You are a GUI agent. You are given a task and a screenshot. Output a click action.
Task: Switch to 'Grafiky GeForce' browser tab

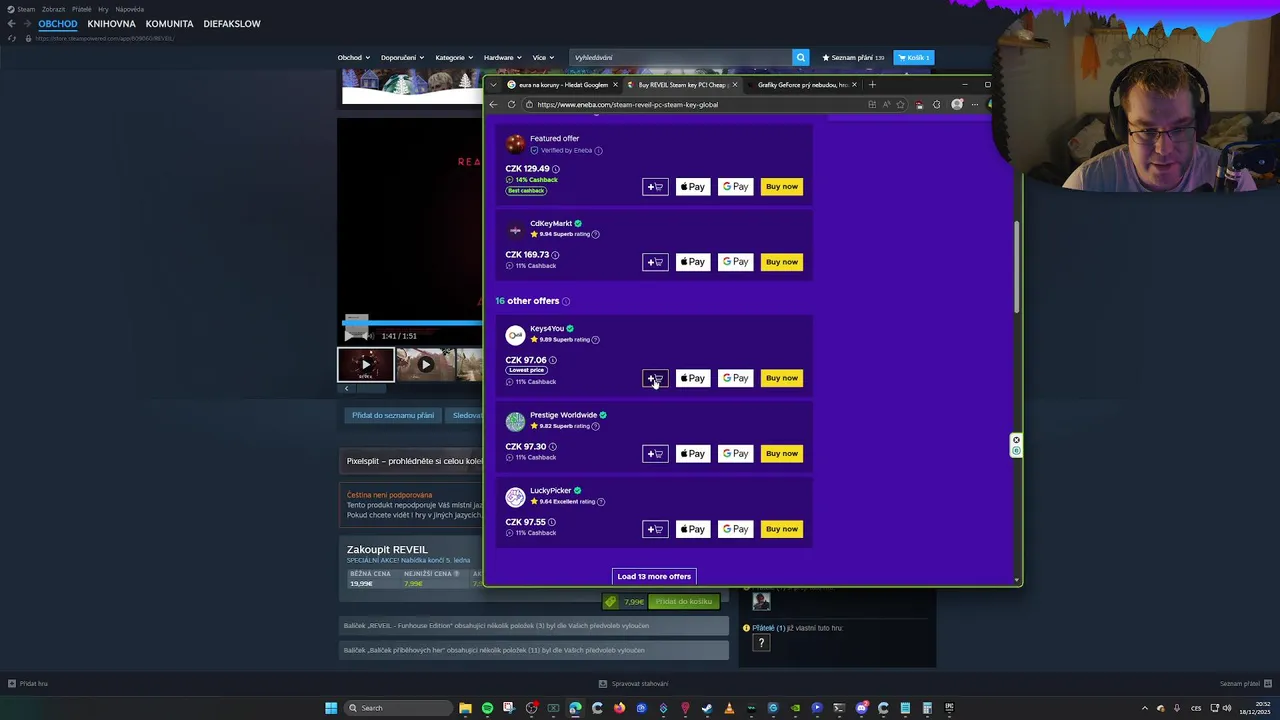803,85
